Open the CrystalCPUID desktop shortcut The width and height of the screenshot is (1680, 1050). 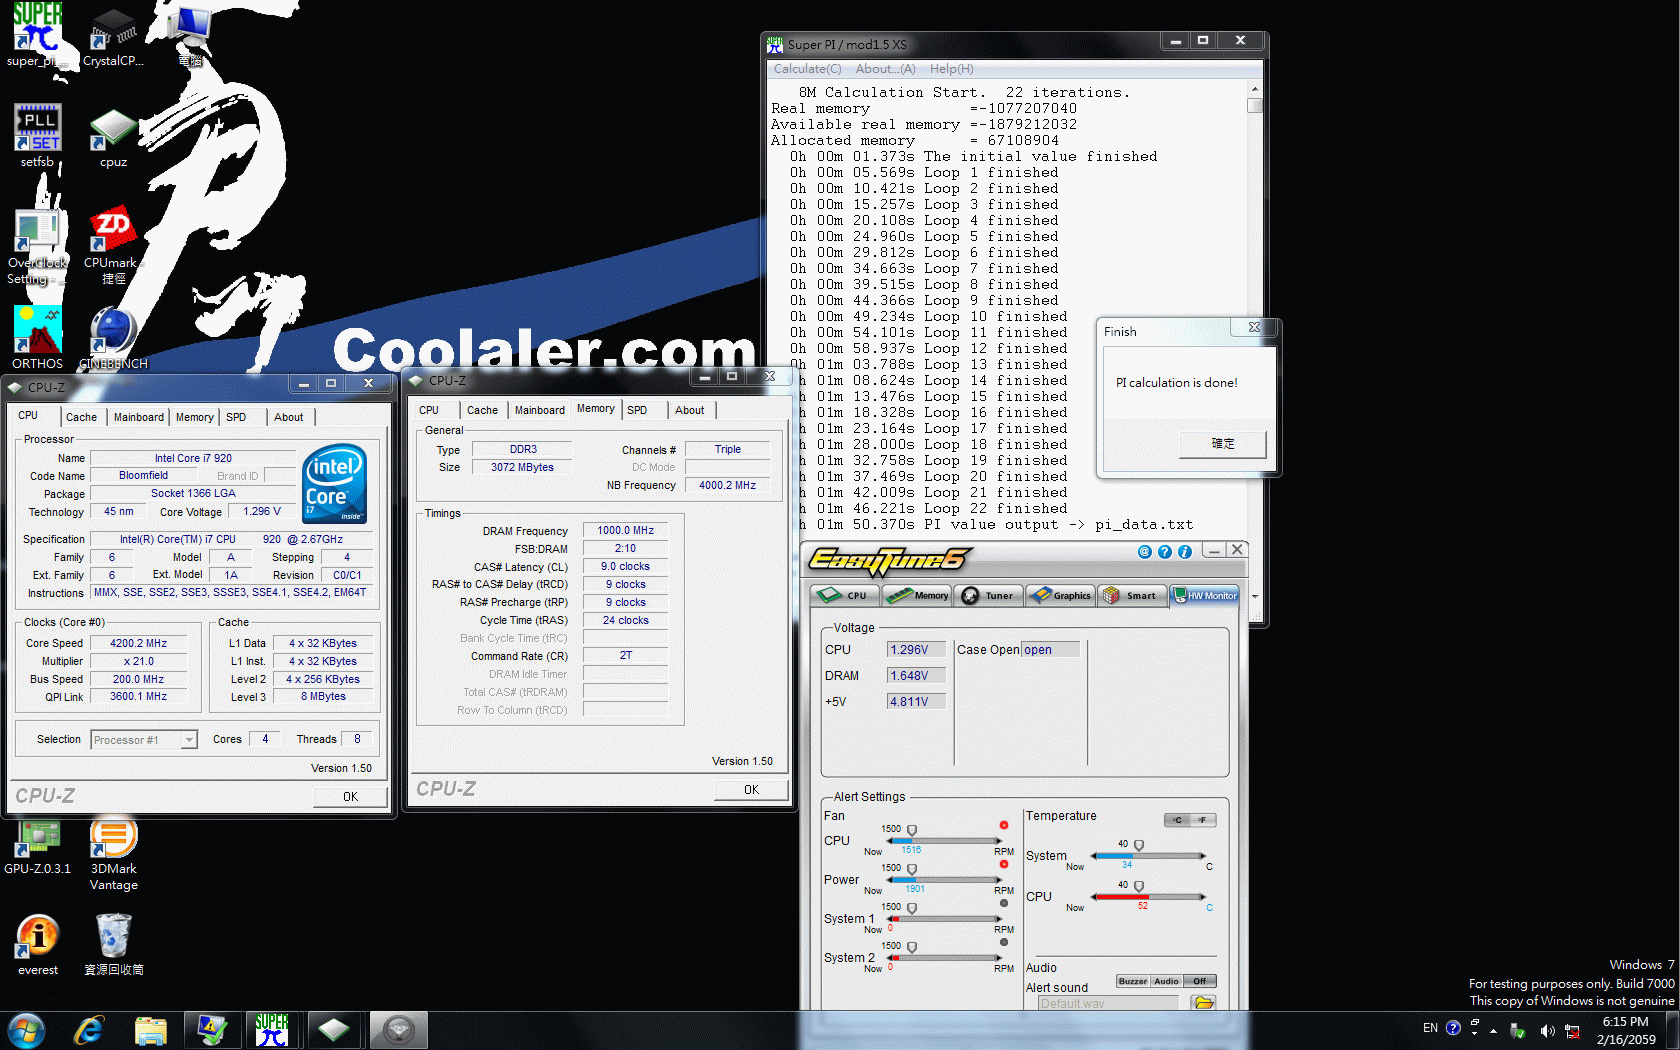click(x=113, y=35)
